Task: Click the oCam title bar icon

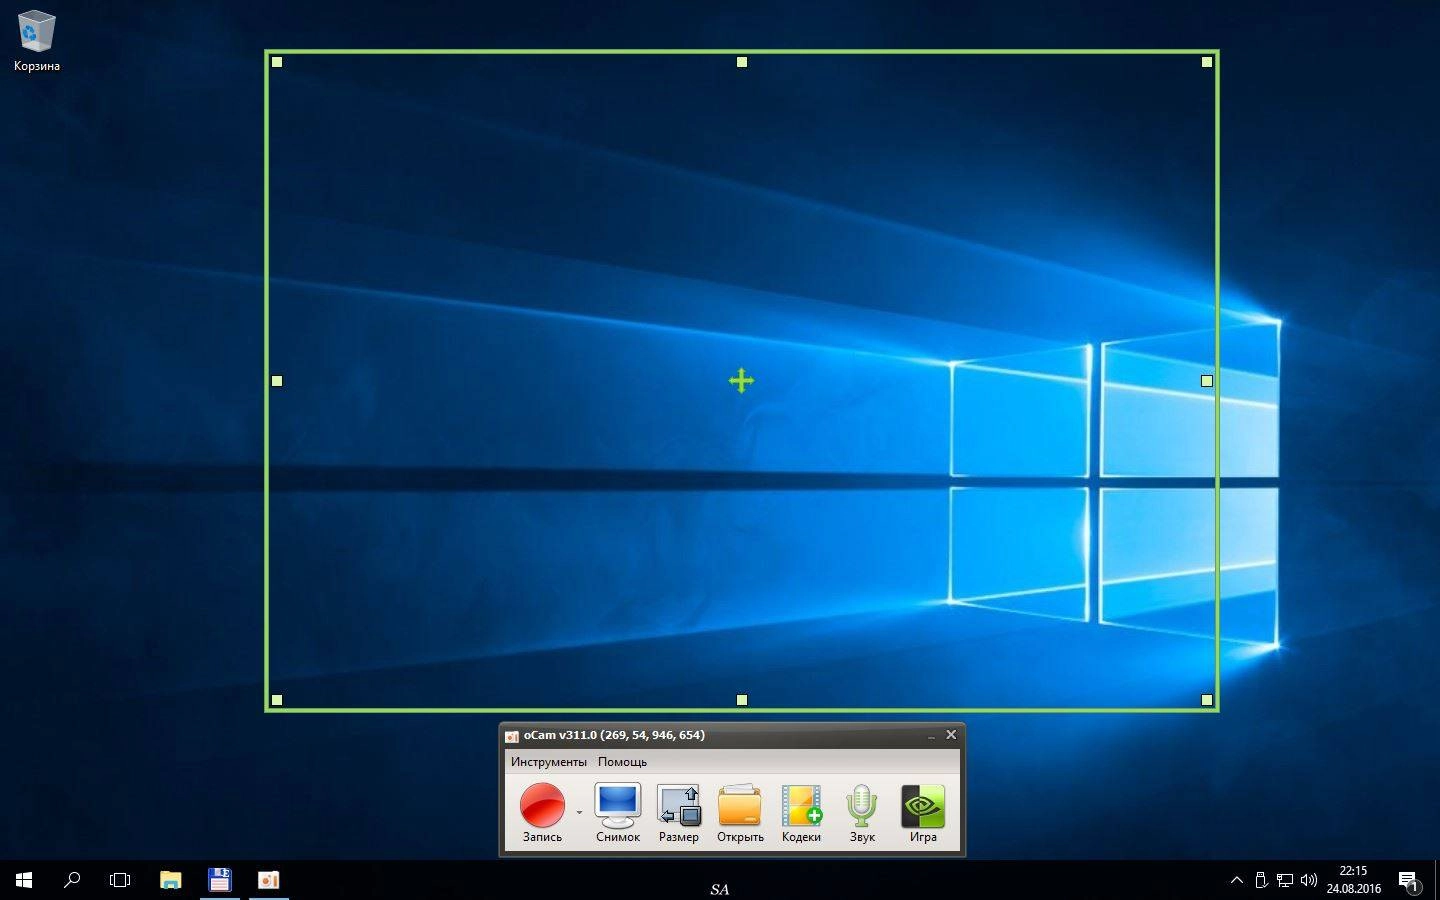Action: coord(512,736)
